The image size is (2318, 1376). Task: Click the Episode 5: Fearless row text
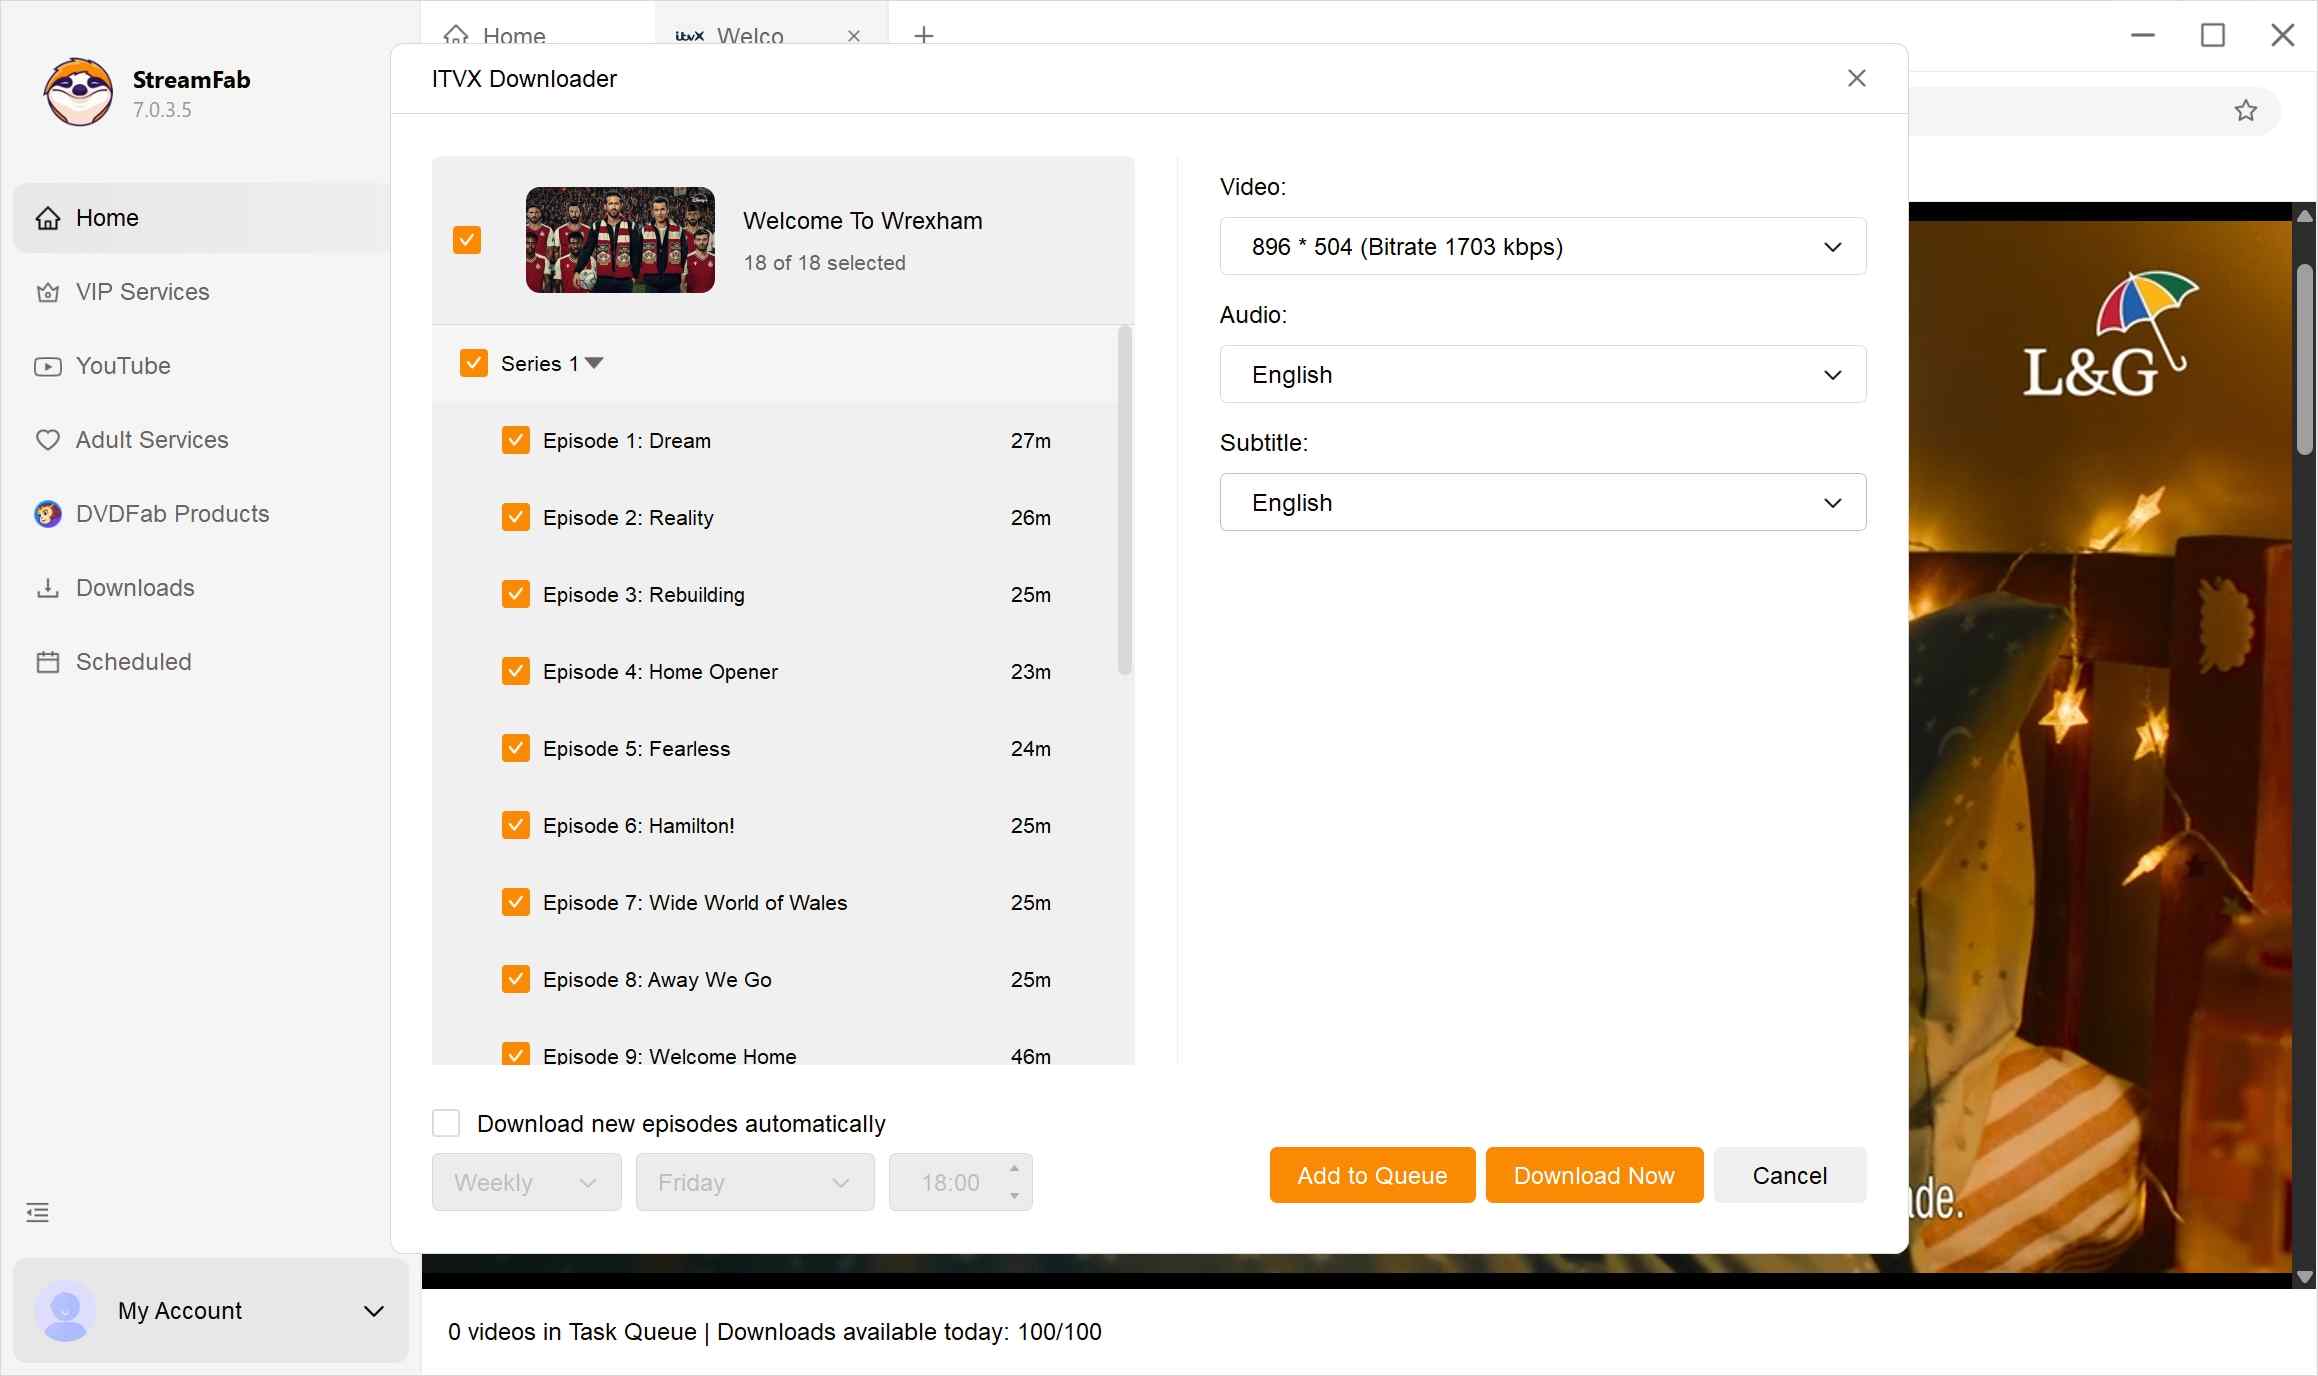(x=636, y=748)
